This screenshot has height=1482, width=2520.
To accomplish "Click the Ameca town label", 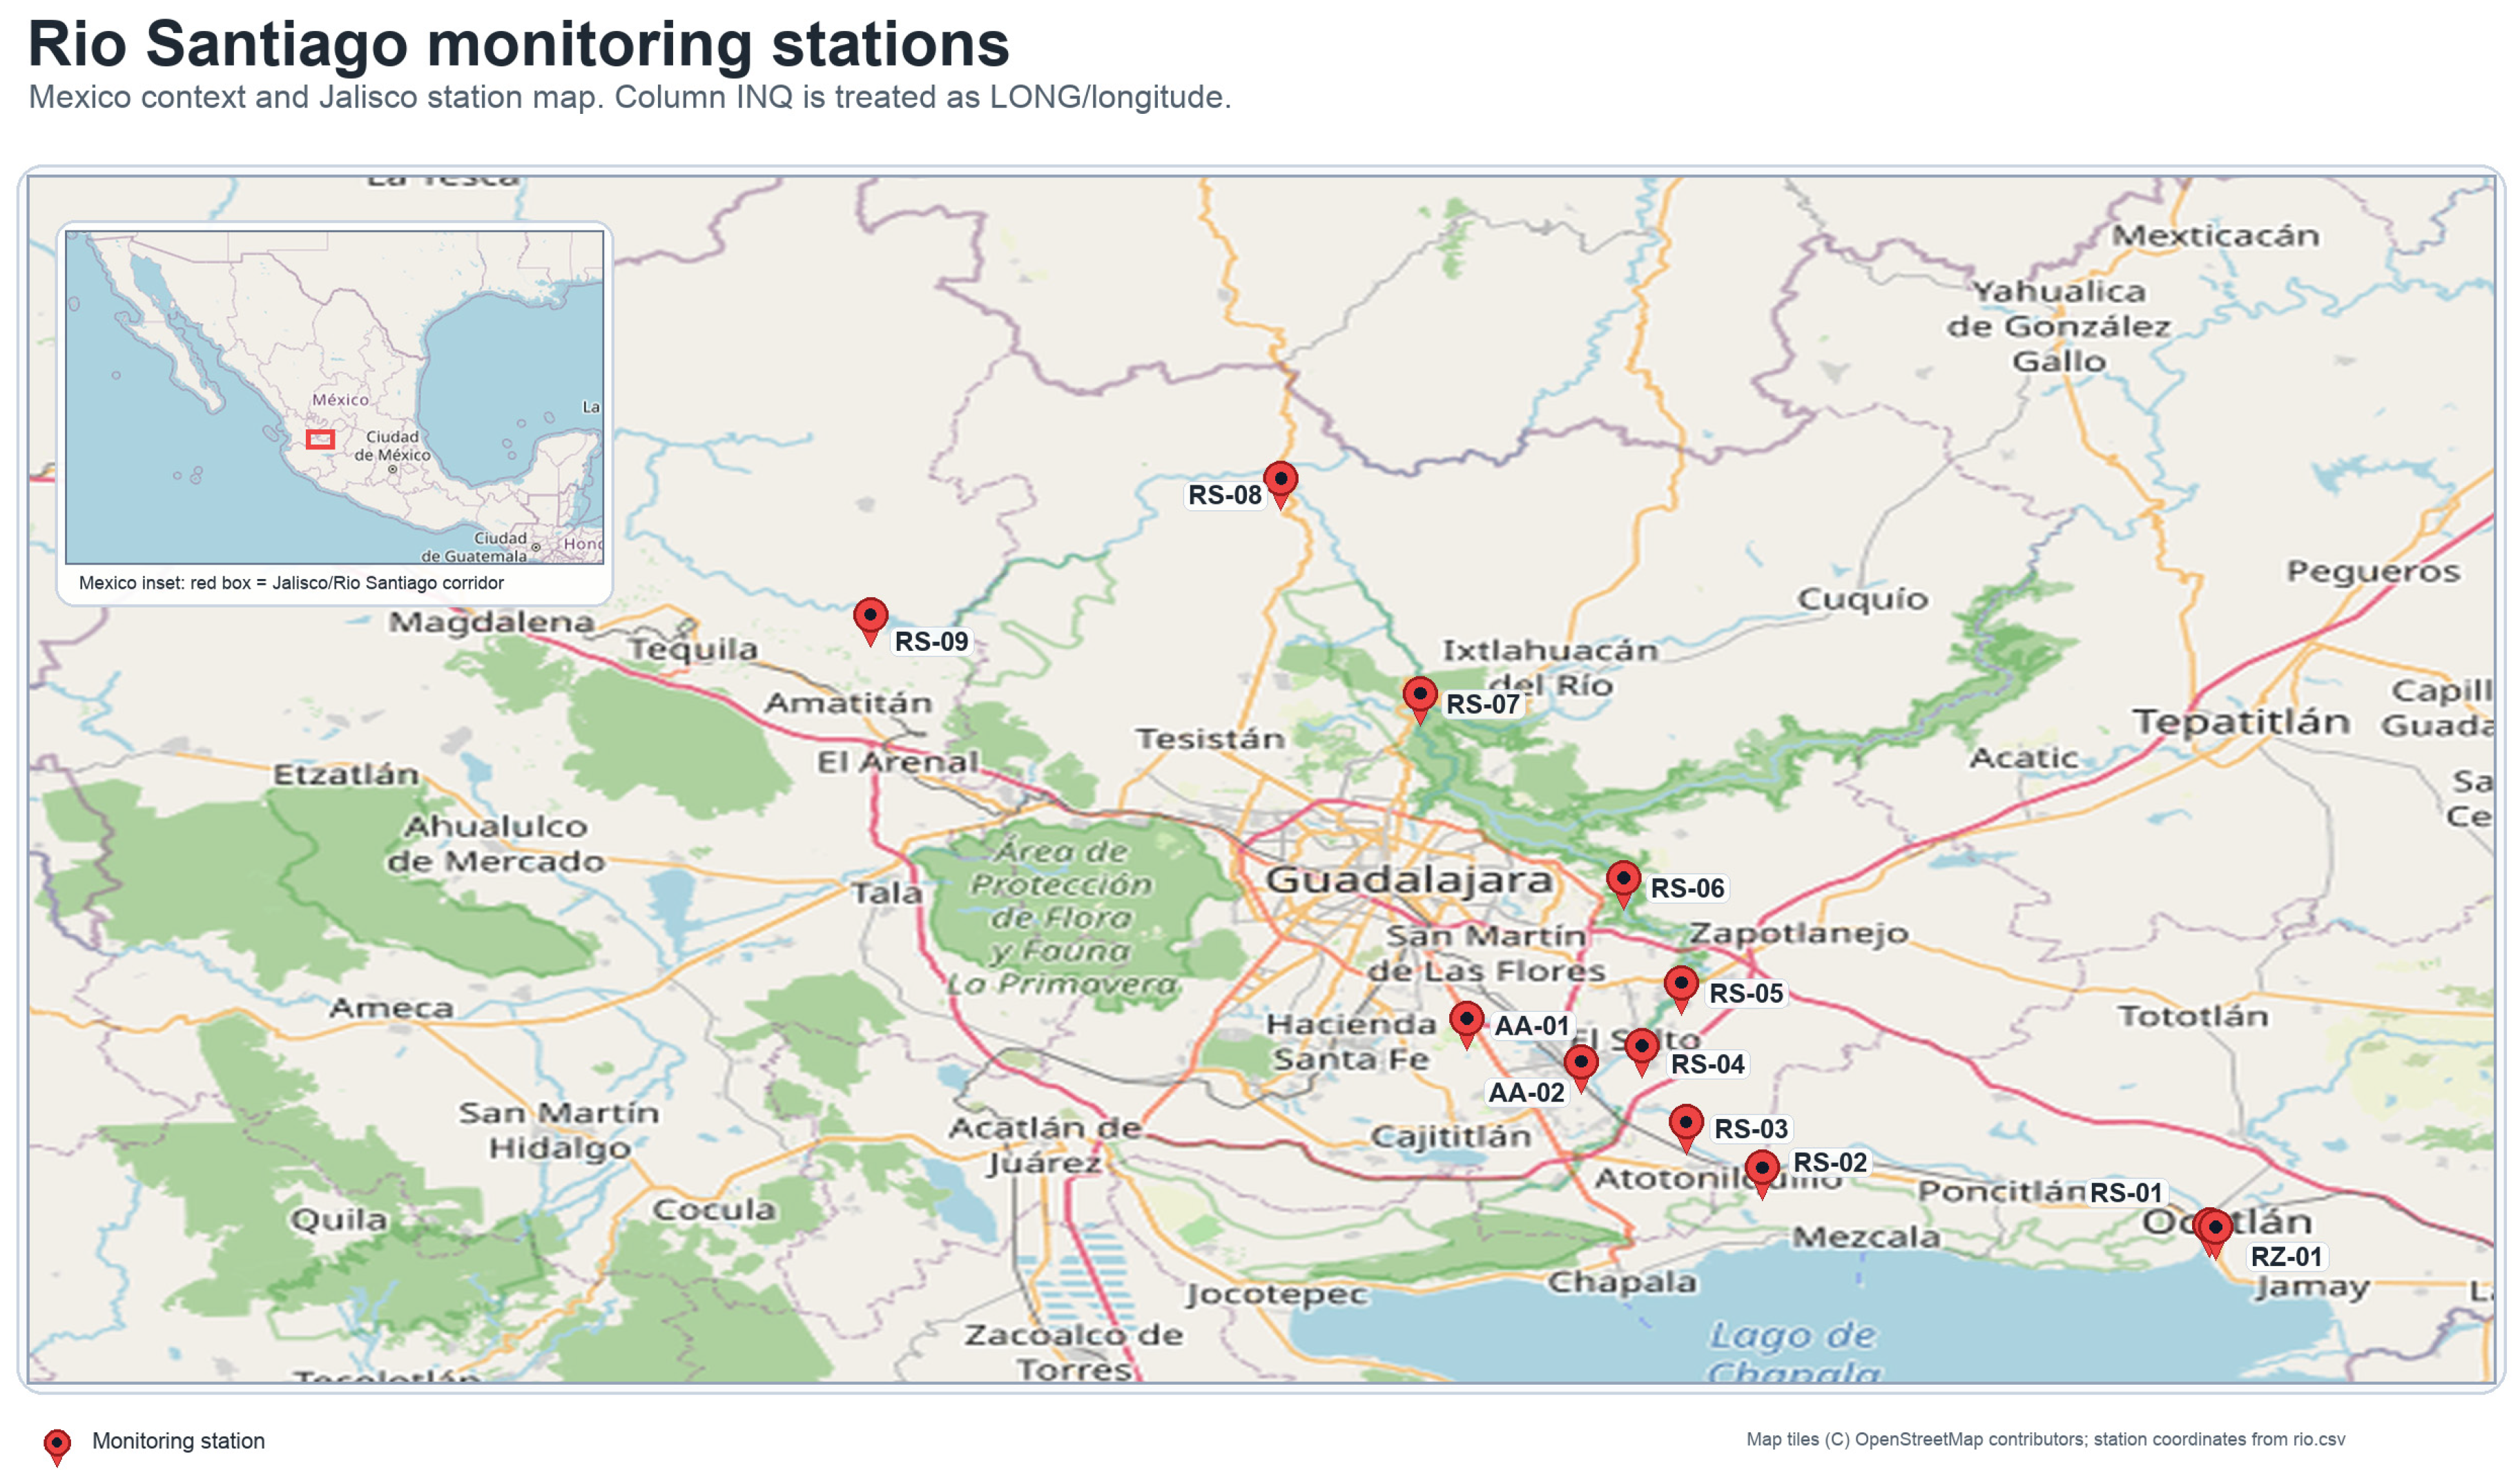I will point(391,1008).
